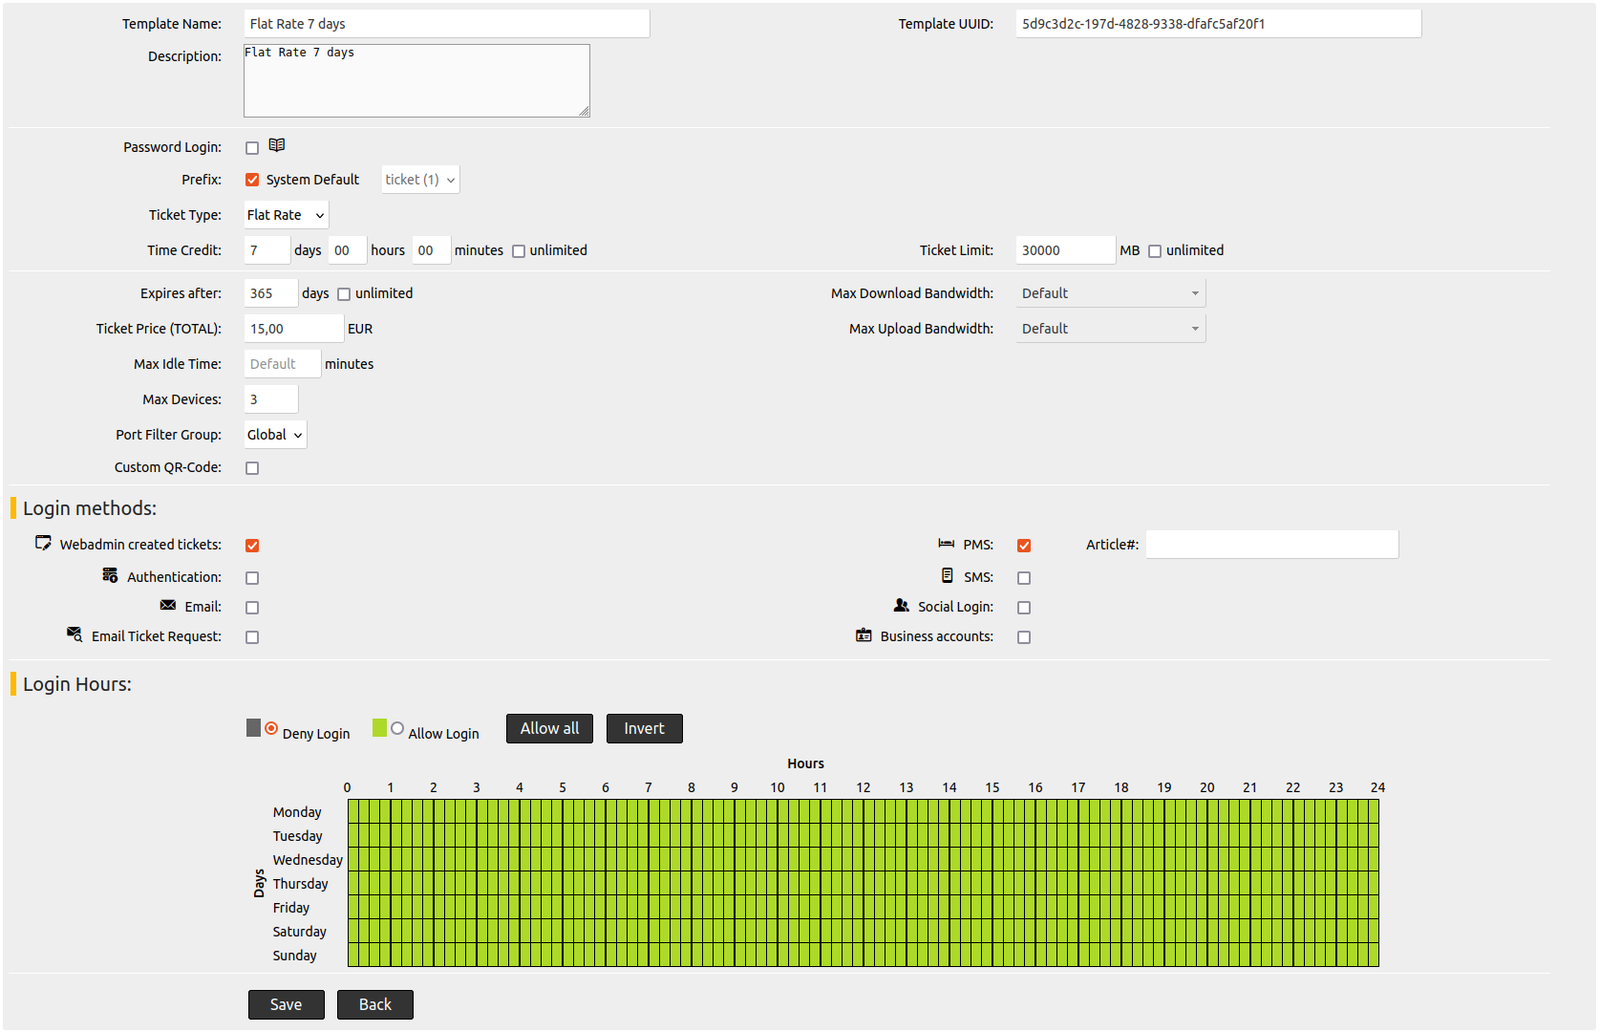This screenshot has height=1032, width=1600.
Task: Click the Social Login people icon
Action: coord(901,605)
